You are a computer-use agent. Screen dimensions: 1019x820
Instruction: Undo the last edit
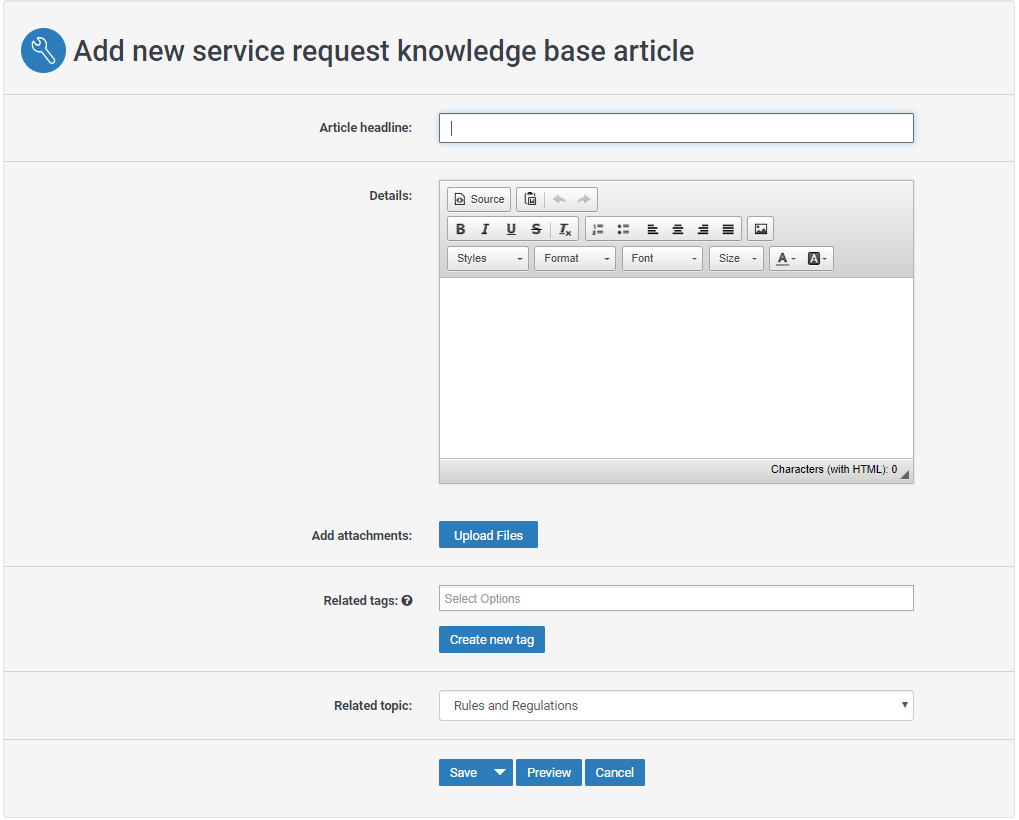pos(559,199)
